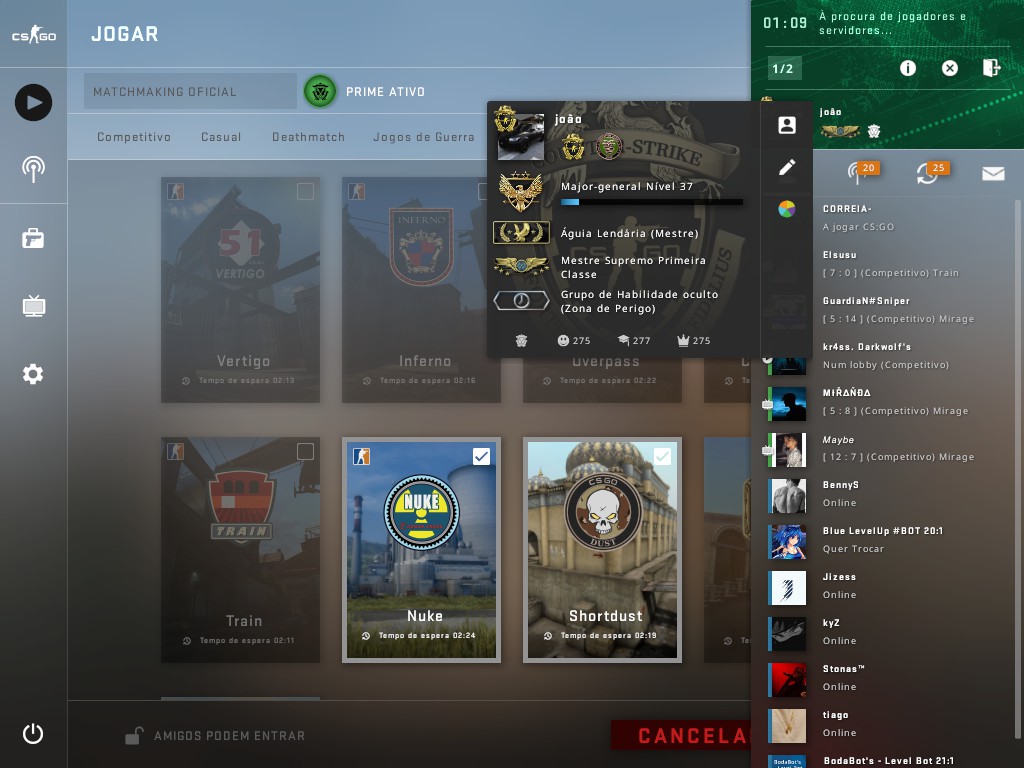Edit profile with the pencil icon
This screenshot has height=768, width=1024.
[x=787, y=167]
